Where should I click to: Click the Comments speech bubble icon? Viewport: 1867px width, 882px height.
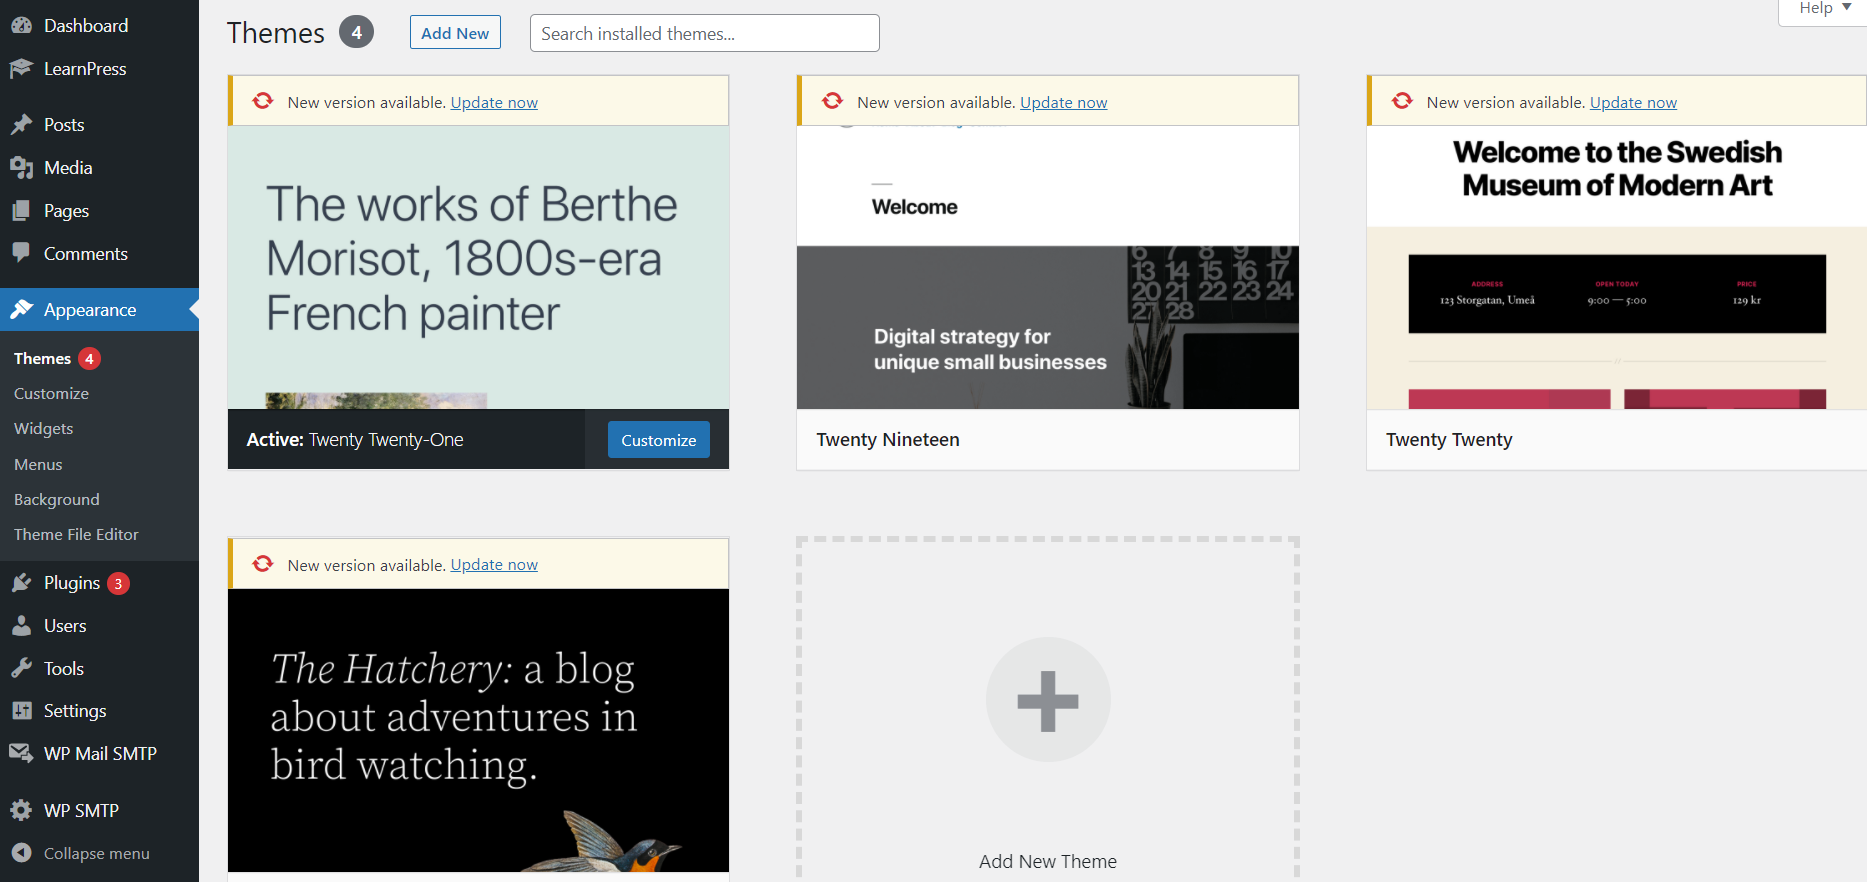coord(21,253)
